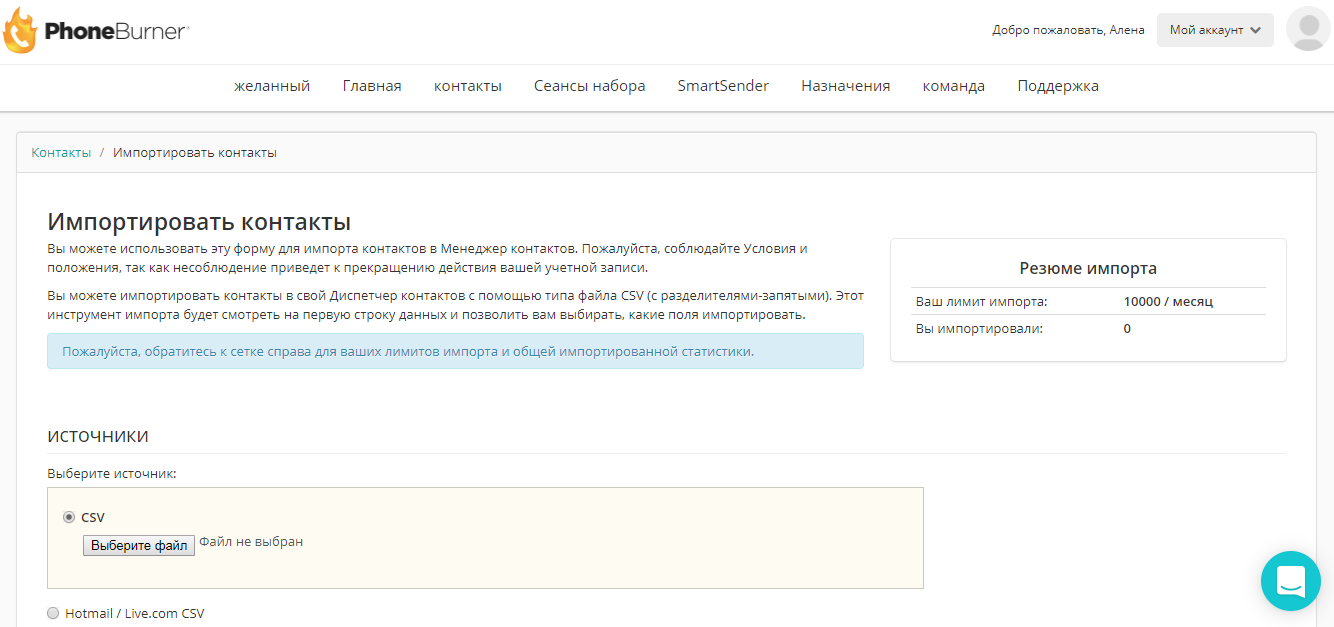Click the Выберите файл button
Screen dimensions: 1334x627
tap(138, 545)
